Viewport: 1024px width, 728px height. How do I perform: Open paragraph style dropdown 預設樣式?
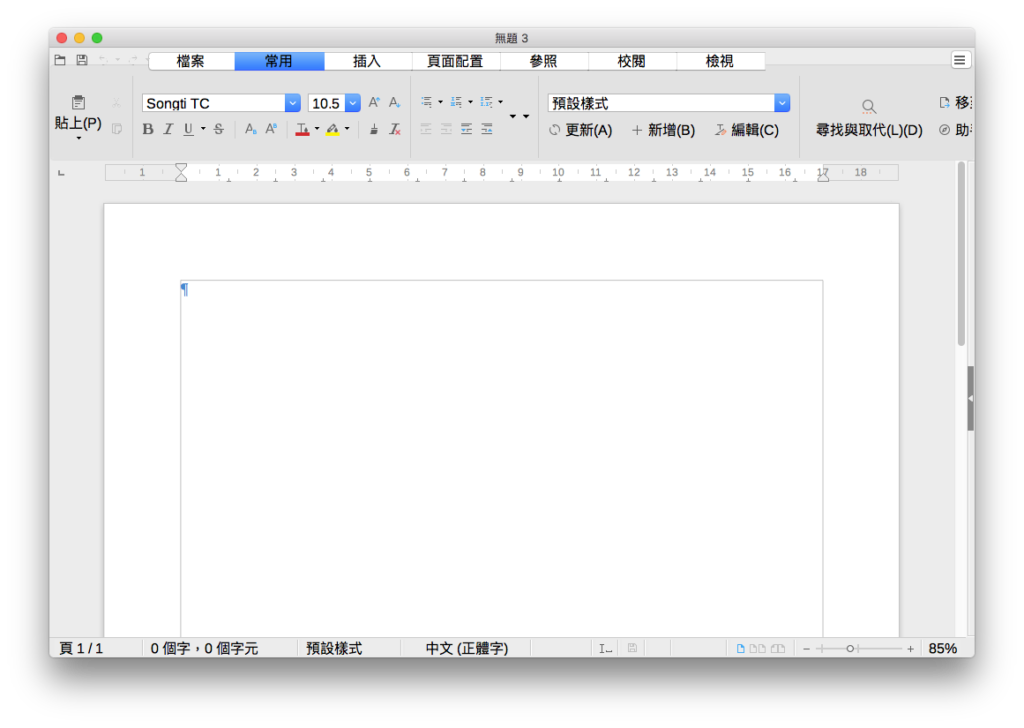tap(782, 103)
